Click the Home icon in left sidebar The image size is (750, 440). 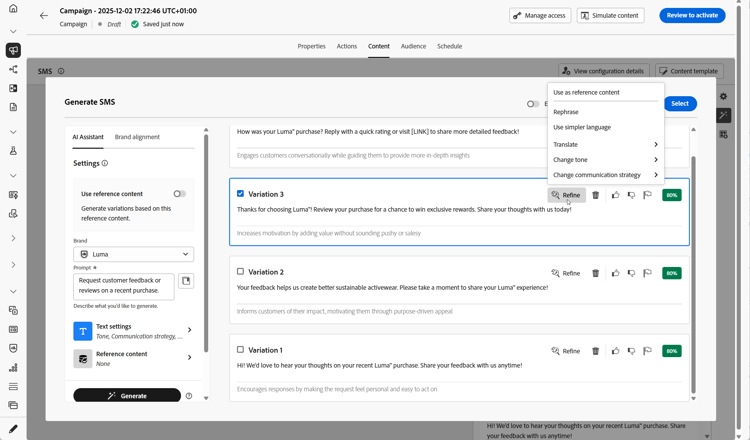click(x=13, y=9)
